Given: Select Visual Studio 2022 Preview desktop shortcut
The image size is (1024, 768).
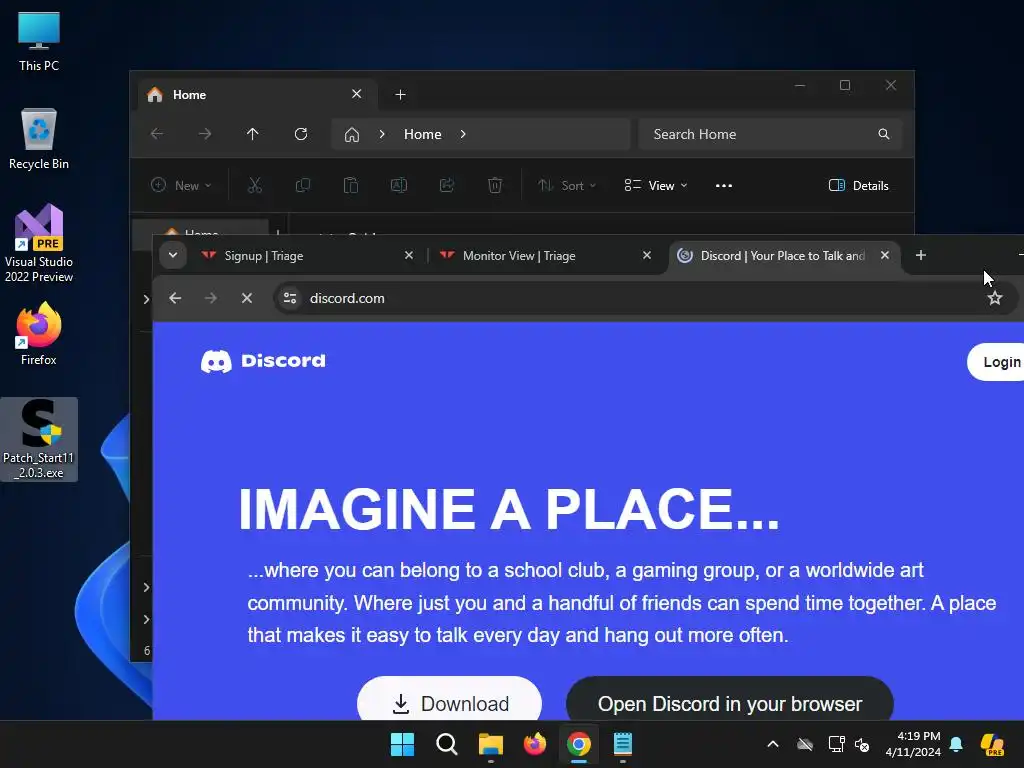Looking at the screenshot, I should coord(39,243).
